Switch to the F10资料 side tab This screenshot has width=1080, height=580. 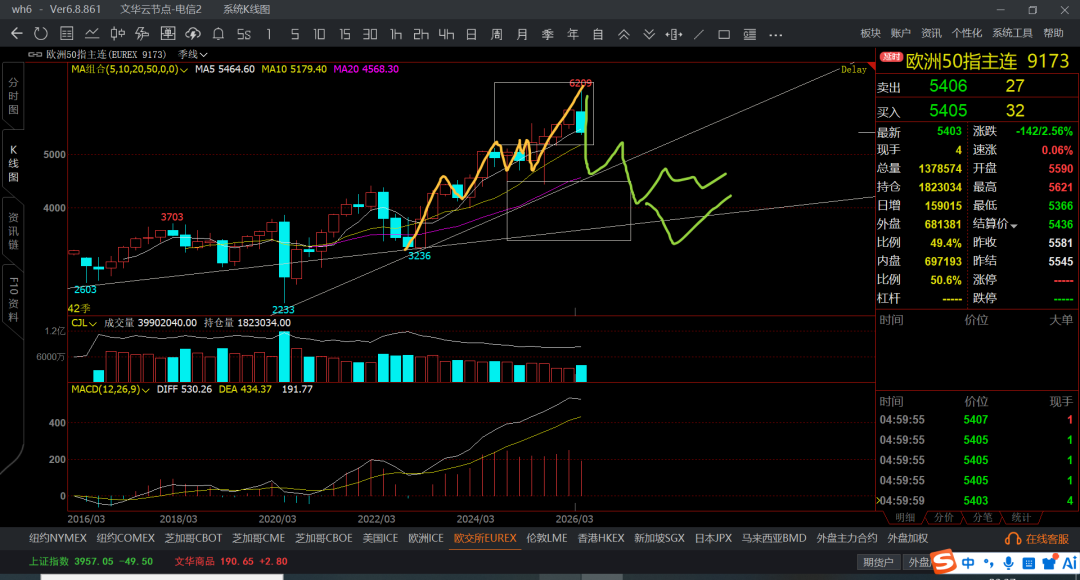pyautogui.click(x=13, y=299)
